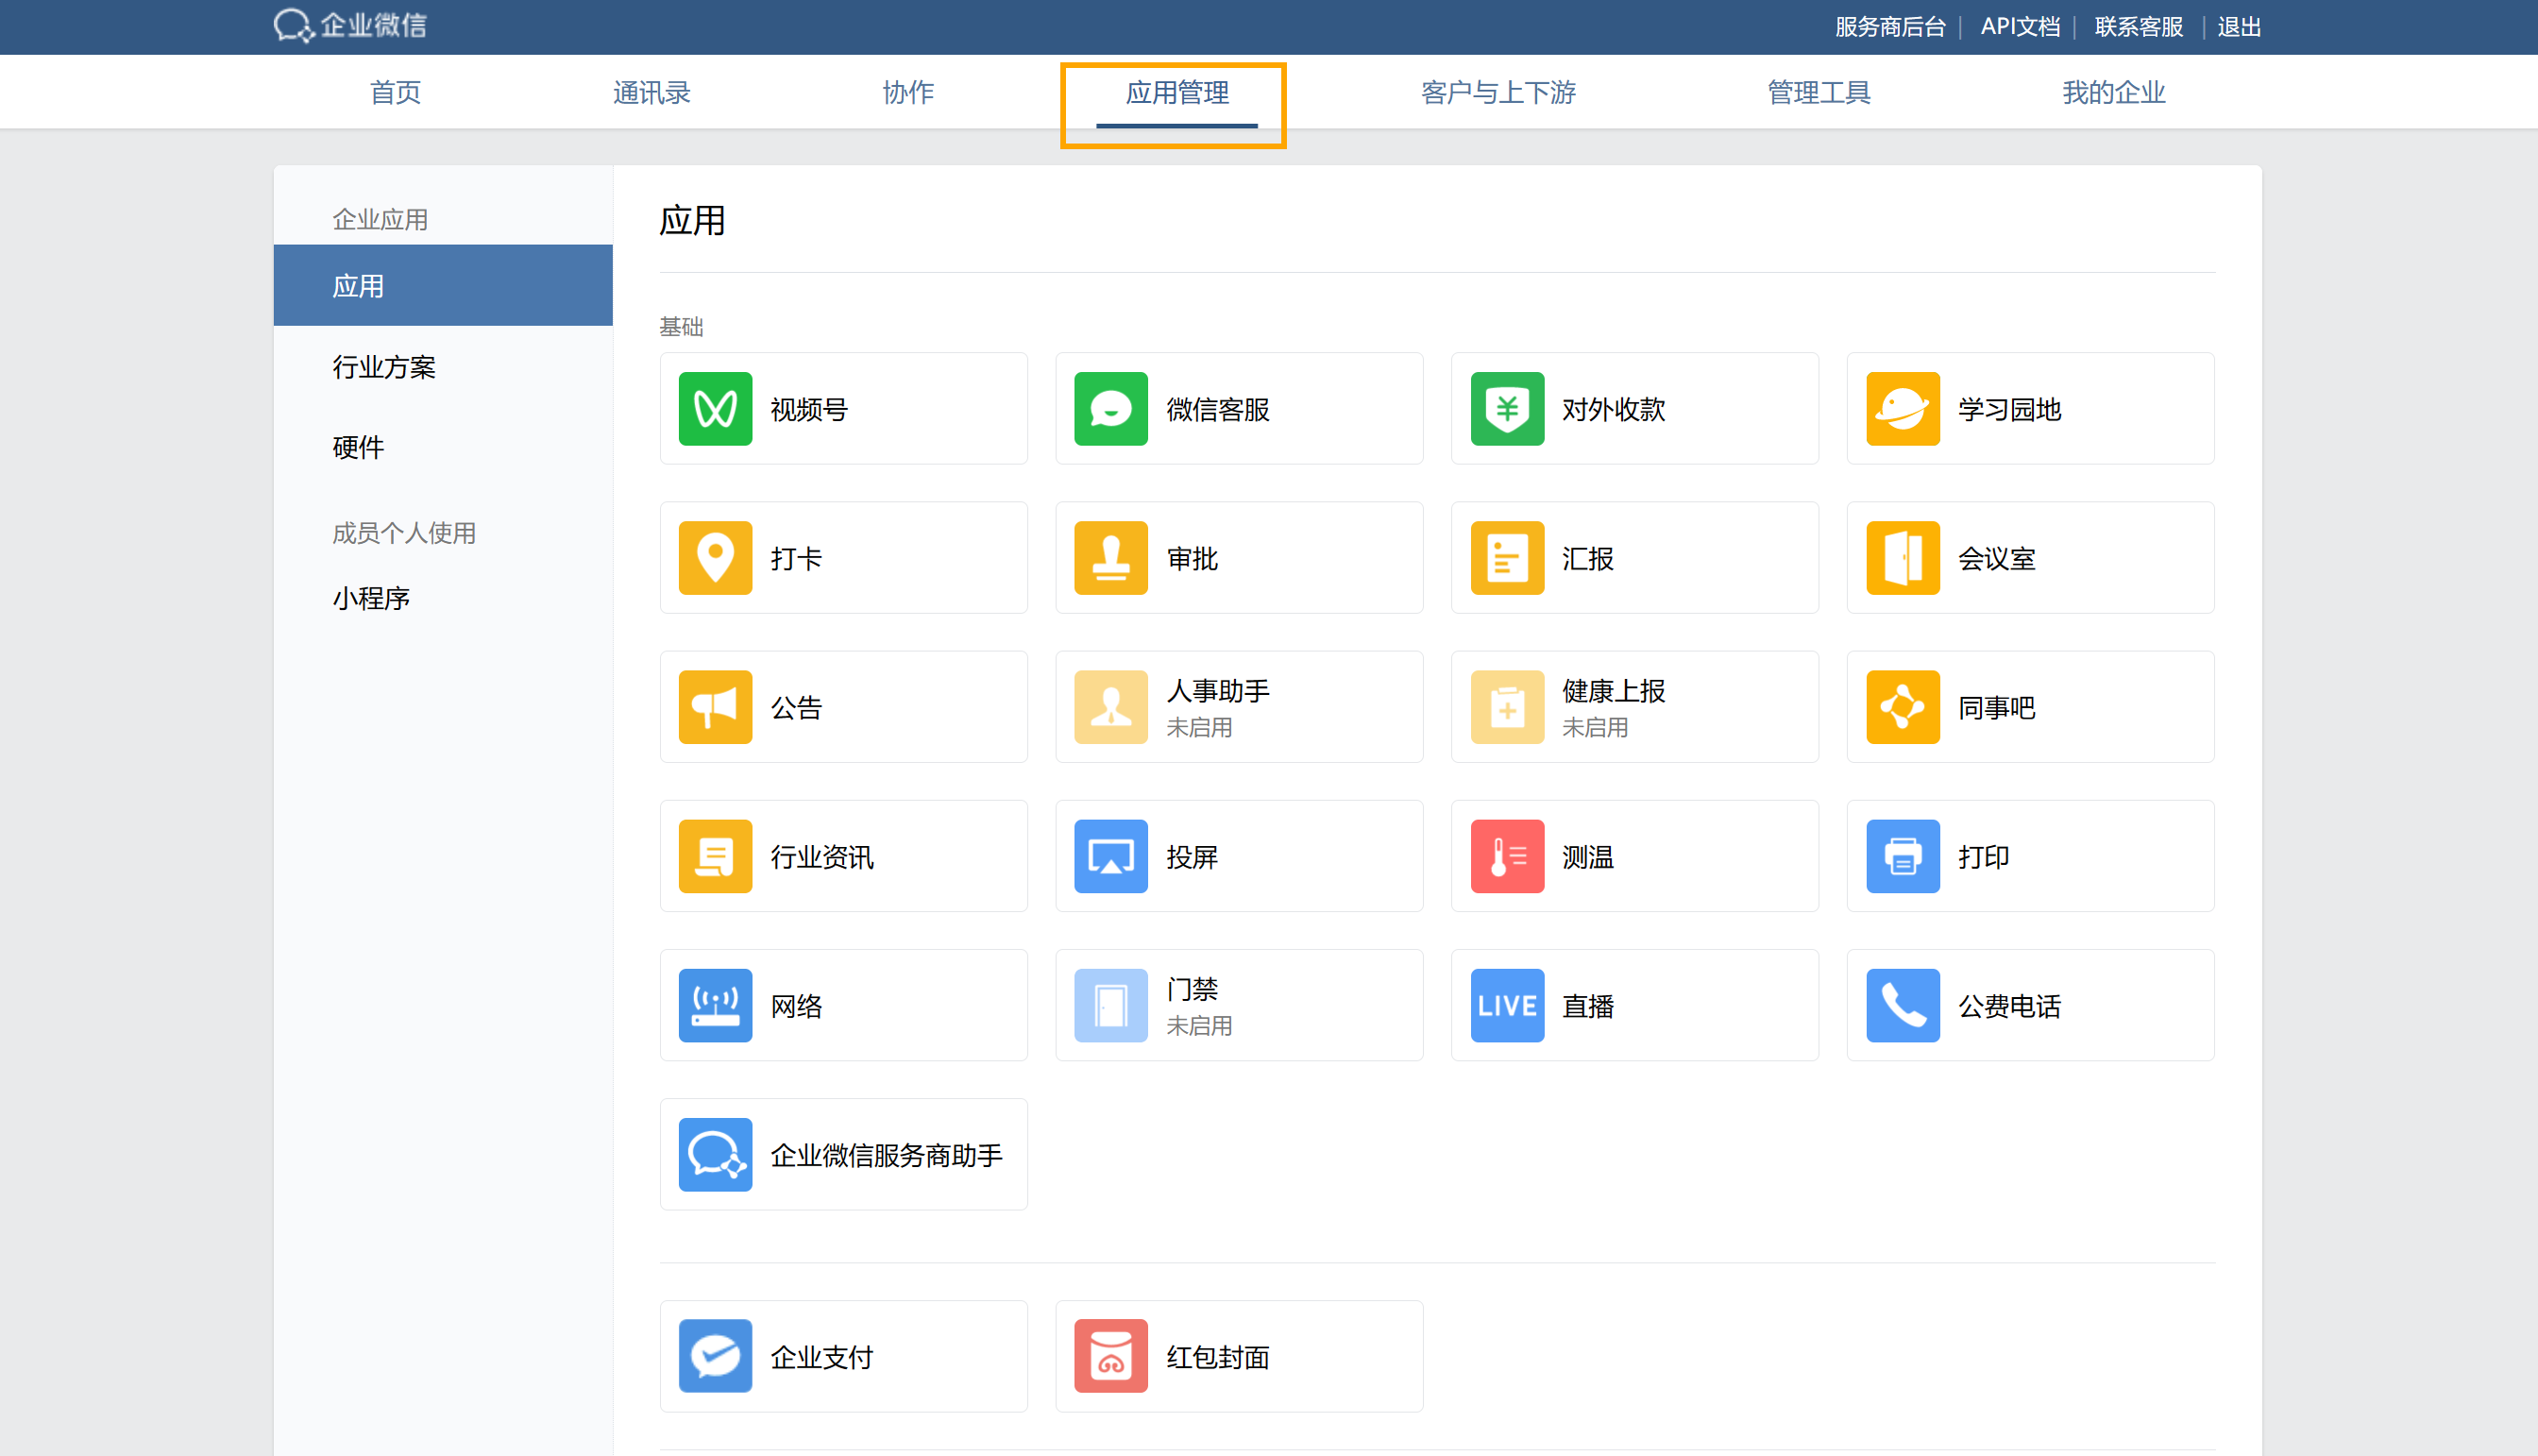Open the 审批 stamp icon
The image size is (2538, 1456).
[1111, 558]
